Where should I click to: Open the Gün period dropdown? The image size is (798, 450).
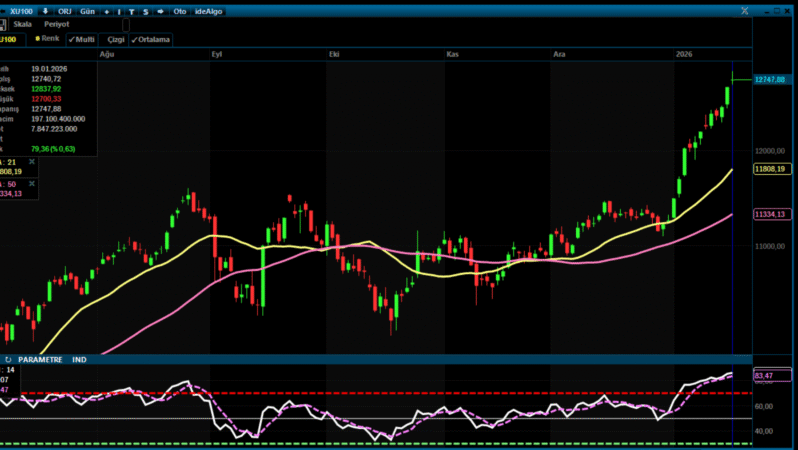pyautogui.click(x=88, y=11)
